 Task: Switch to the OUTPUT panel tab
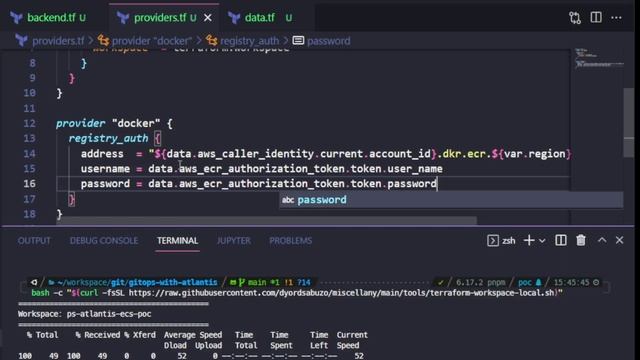(x=34, y=241)
